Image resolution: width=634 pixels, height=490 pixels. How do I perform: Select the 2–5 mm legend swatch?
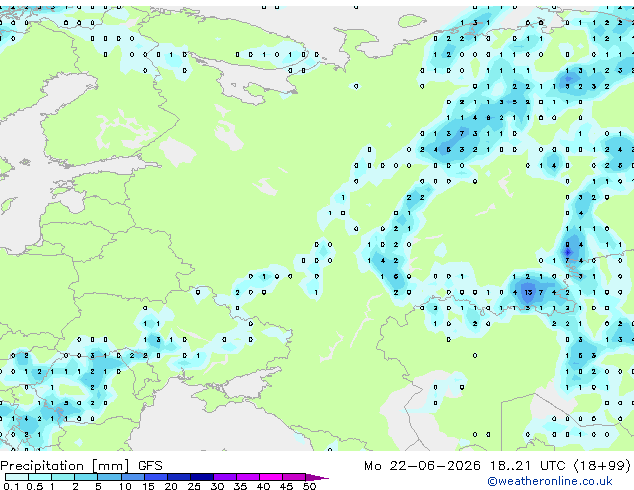click(x=86, y=477)
